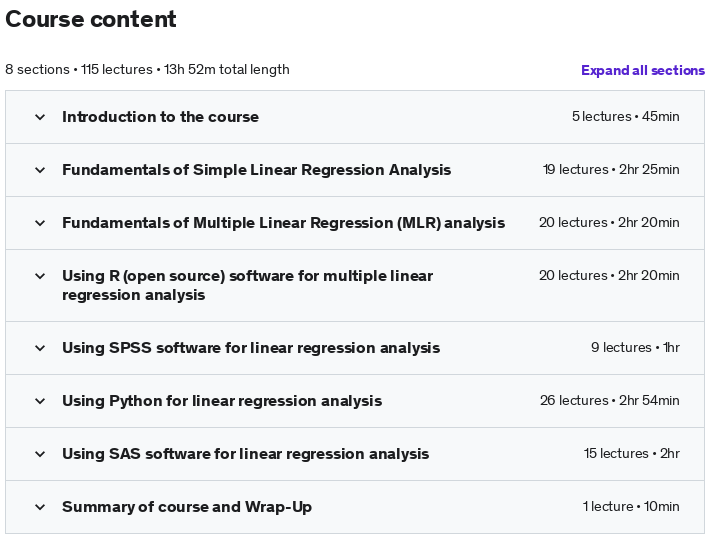Open Fundamentals of Multiple Linear Regression (MLR) title

[283, 223]
